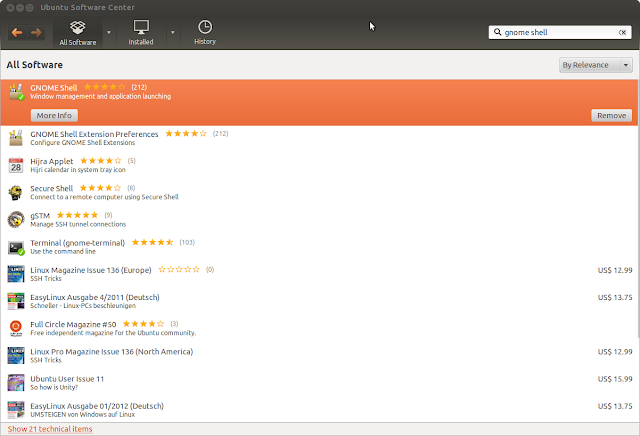The image size is (640, 436).
Task: Click the gSTM app icon
Action: [x=16, y=220]
